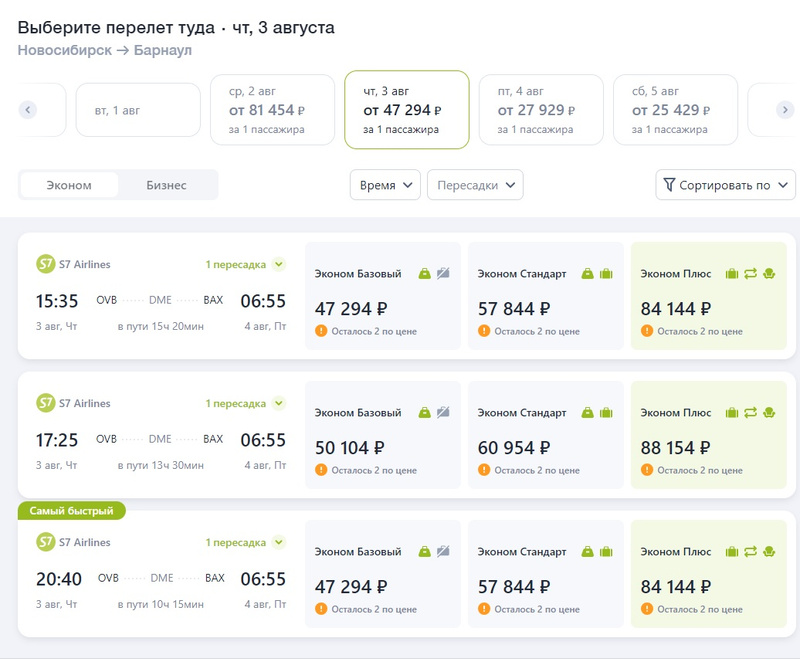Select date tab пт, 4 авг
800x659 pixels.
540,110
